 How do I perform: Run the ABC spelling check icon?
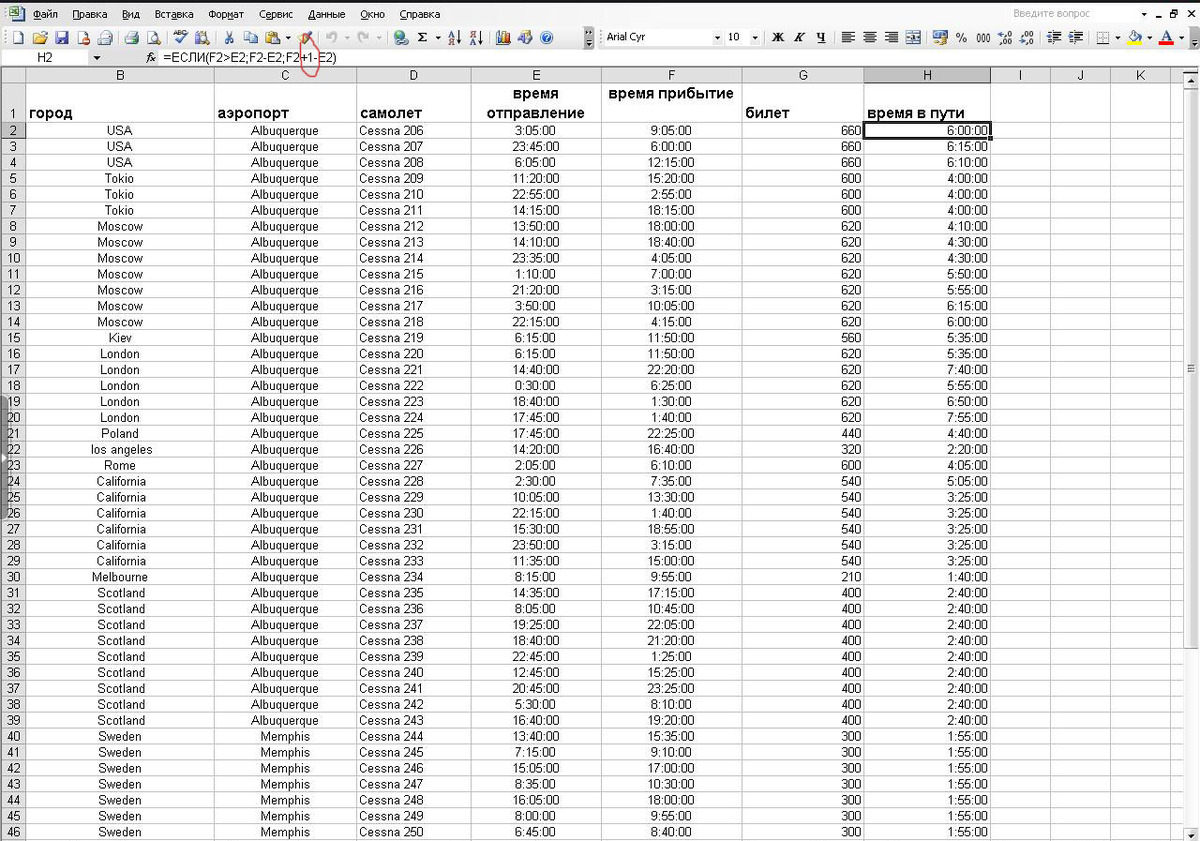(181, 37)
